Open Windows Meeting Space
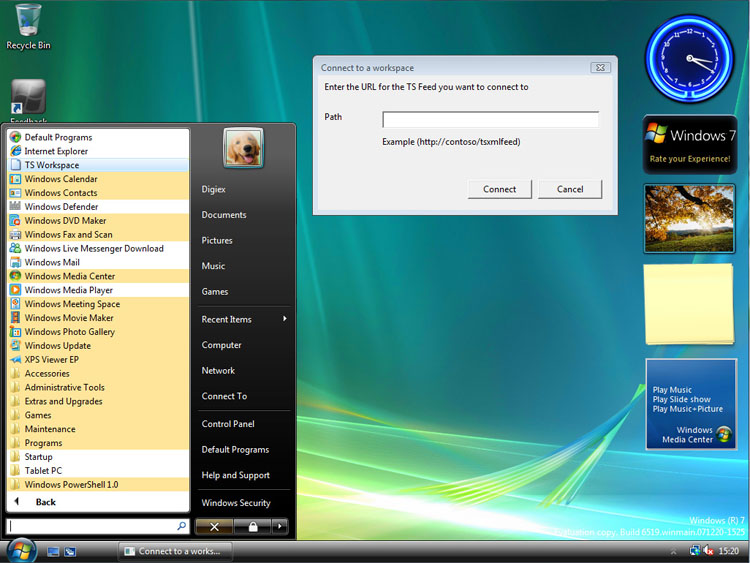Viewport: 750px width, 563px height. click(98, 304)
